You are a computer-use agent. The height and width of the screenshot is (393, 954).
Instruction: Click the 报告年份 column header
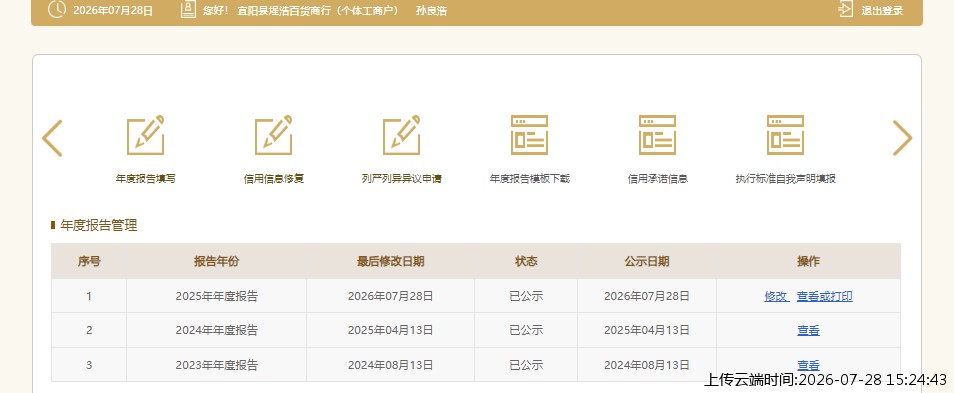(217, 262)
